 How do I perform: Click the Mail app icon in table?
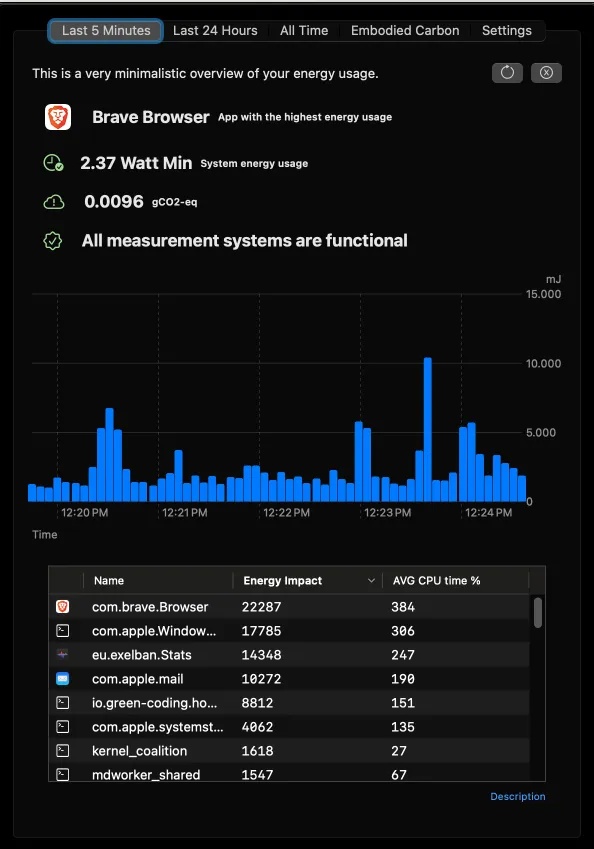[63, 678]
